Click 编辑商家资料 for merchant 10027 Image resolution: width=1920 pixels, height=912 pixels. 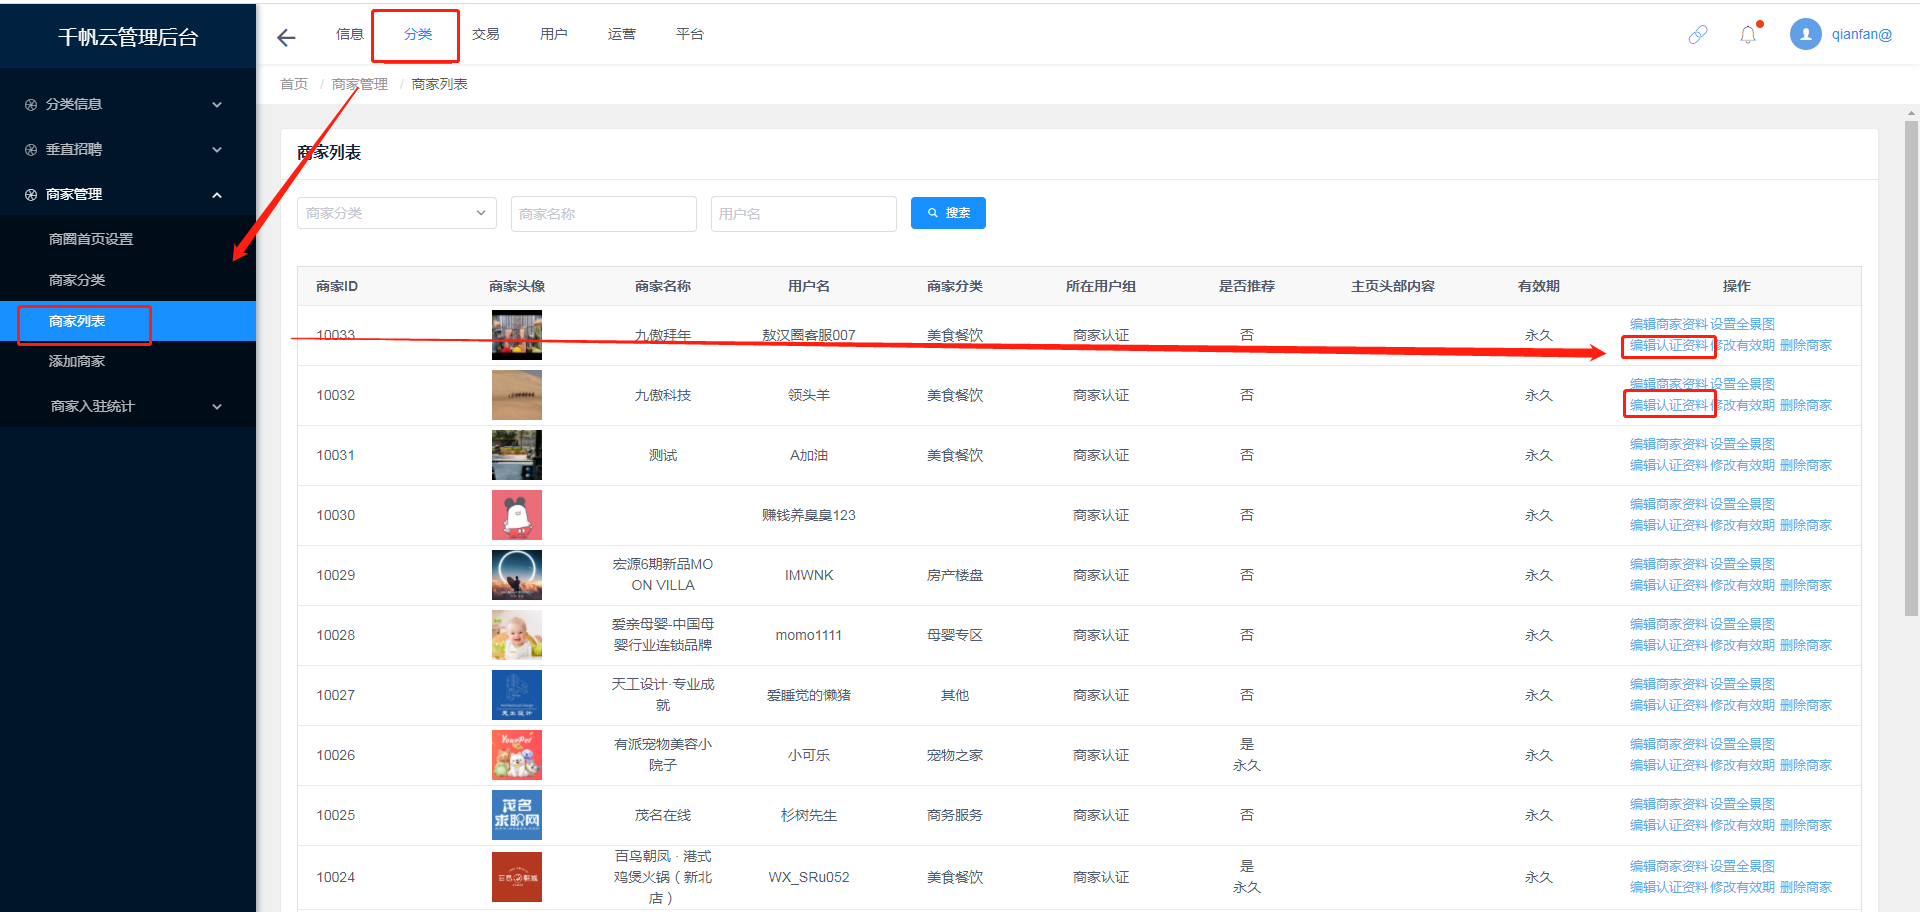1669,684
